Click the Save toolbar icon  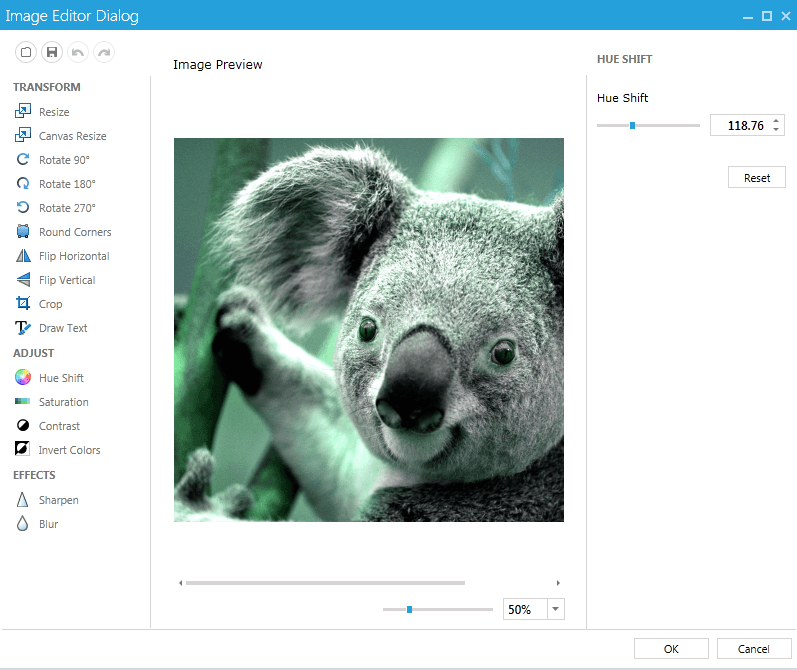pos(52,52)
